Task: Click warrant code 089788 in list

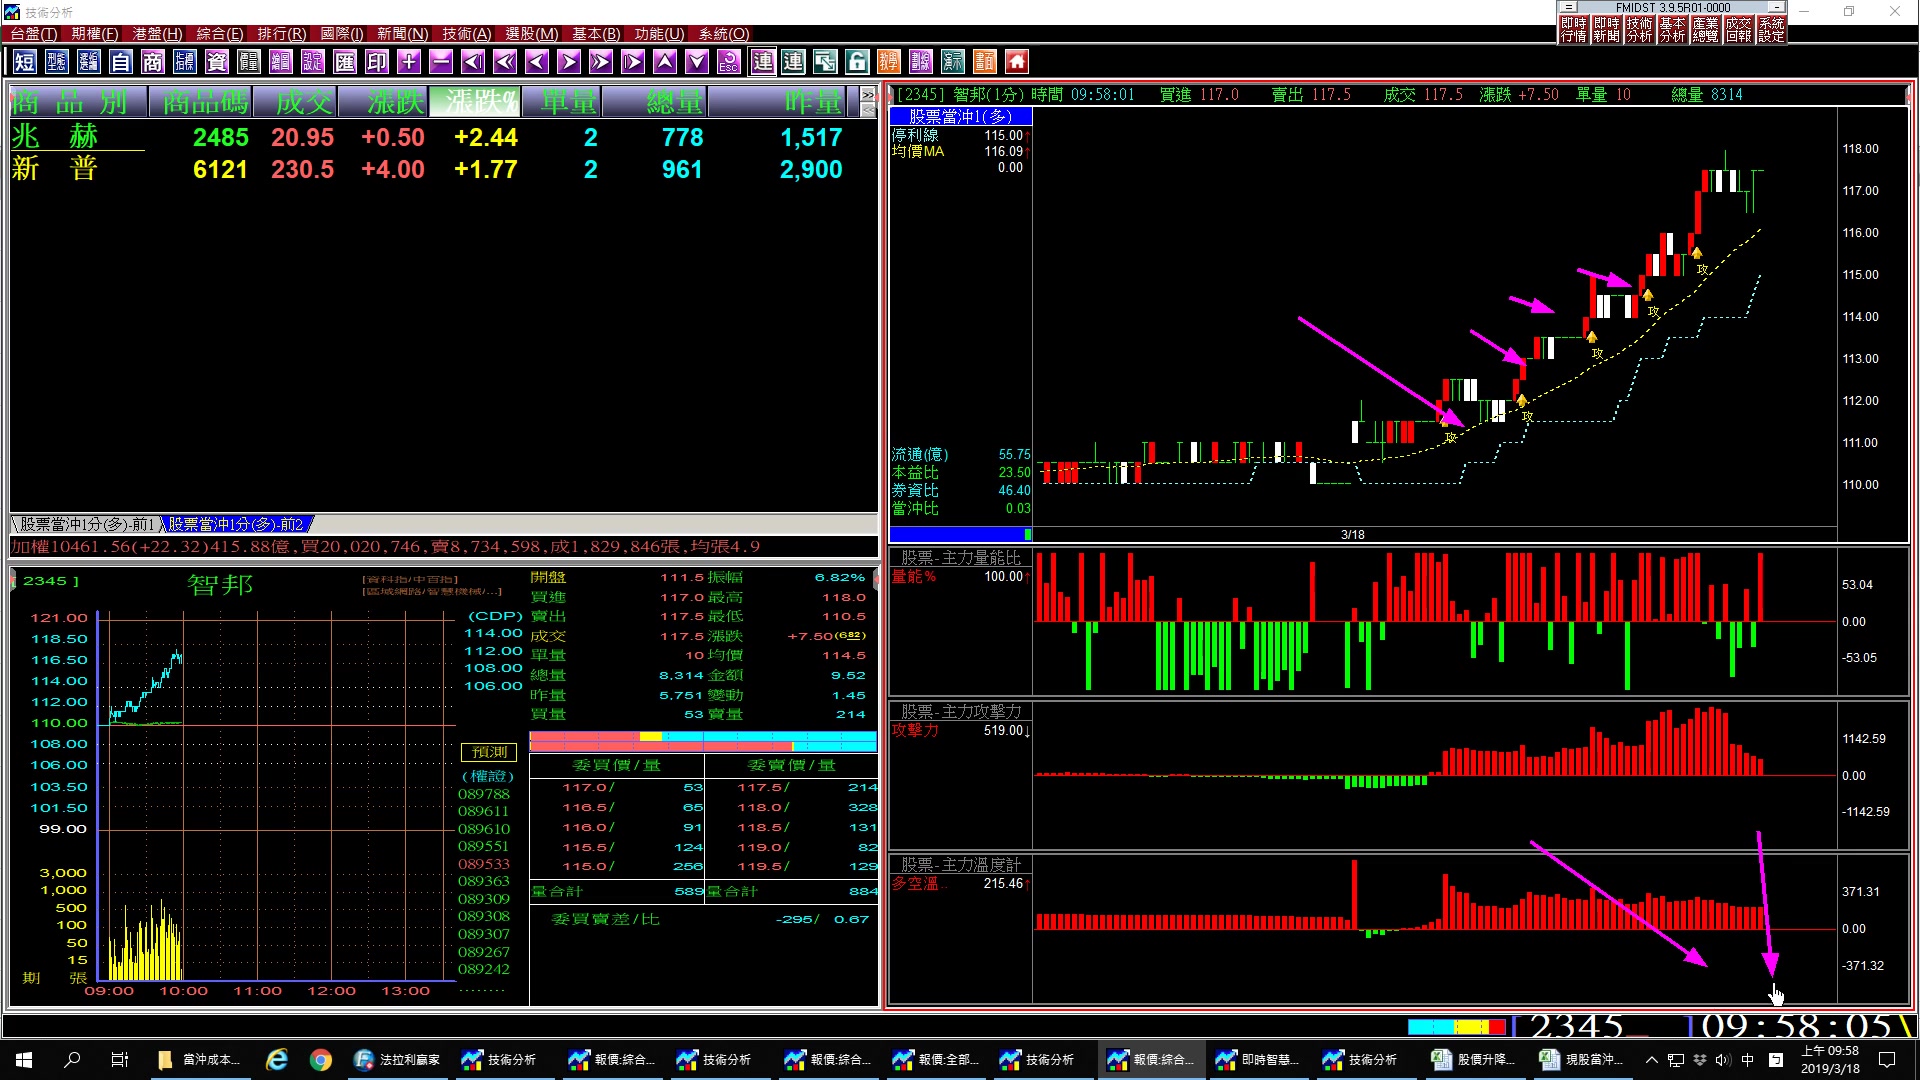Action: pos(484,794)
